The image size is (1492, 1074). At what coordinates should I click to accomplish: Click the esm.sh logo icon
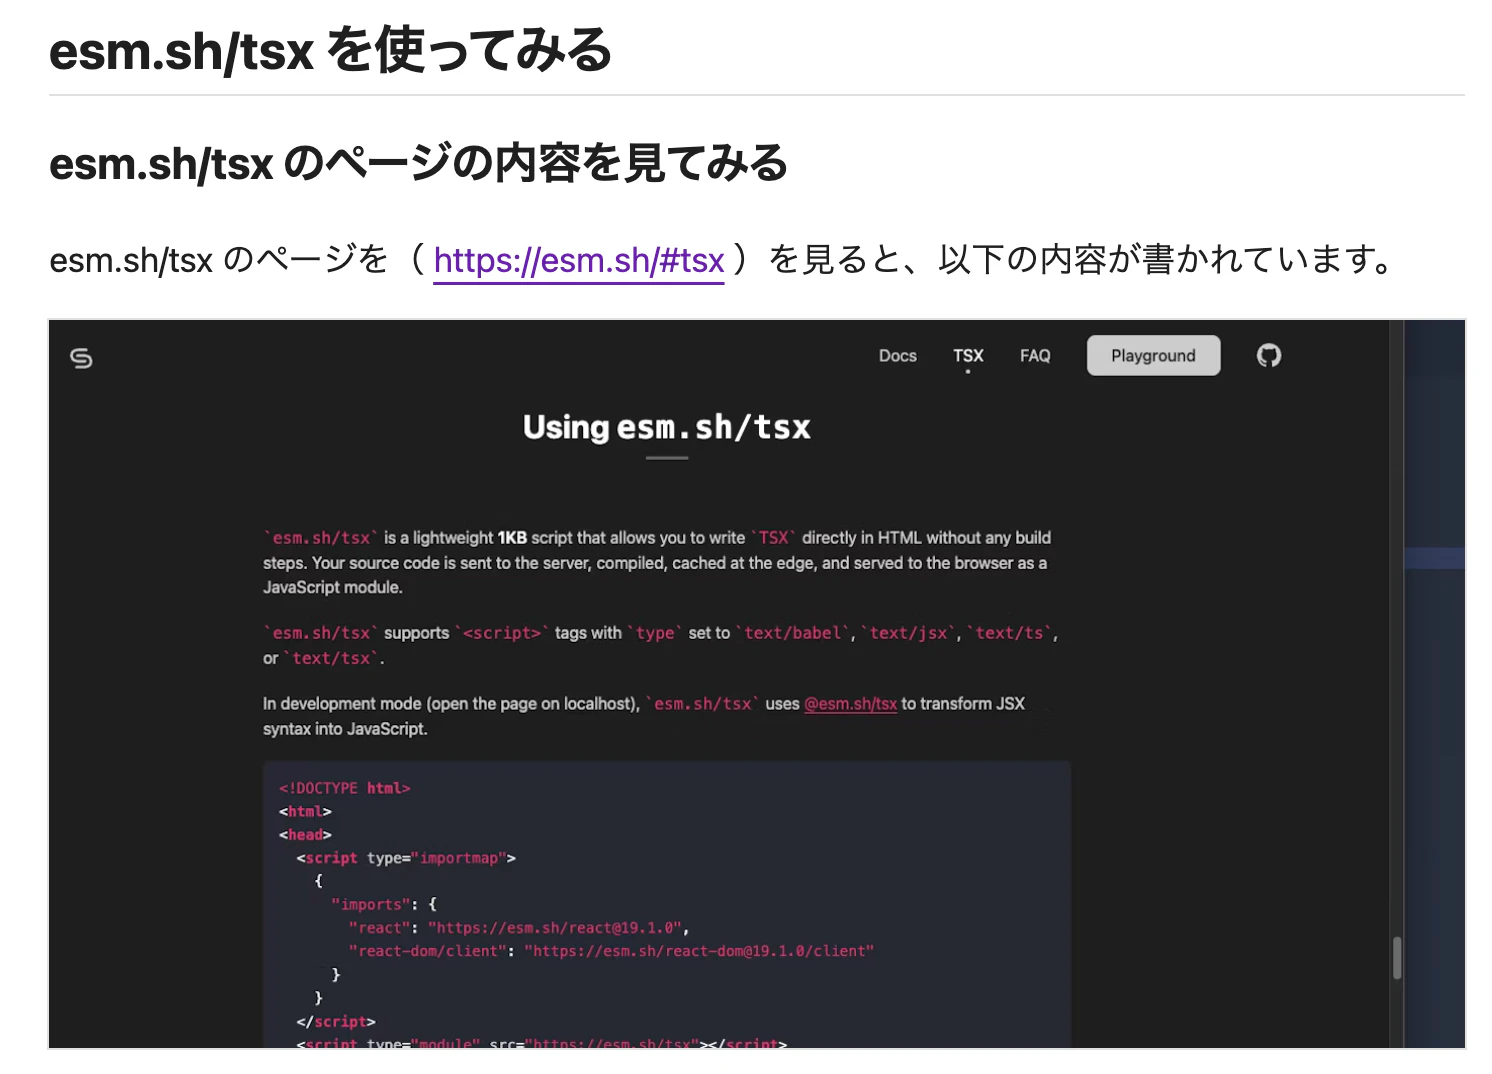tap(82, 358)
